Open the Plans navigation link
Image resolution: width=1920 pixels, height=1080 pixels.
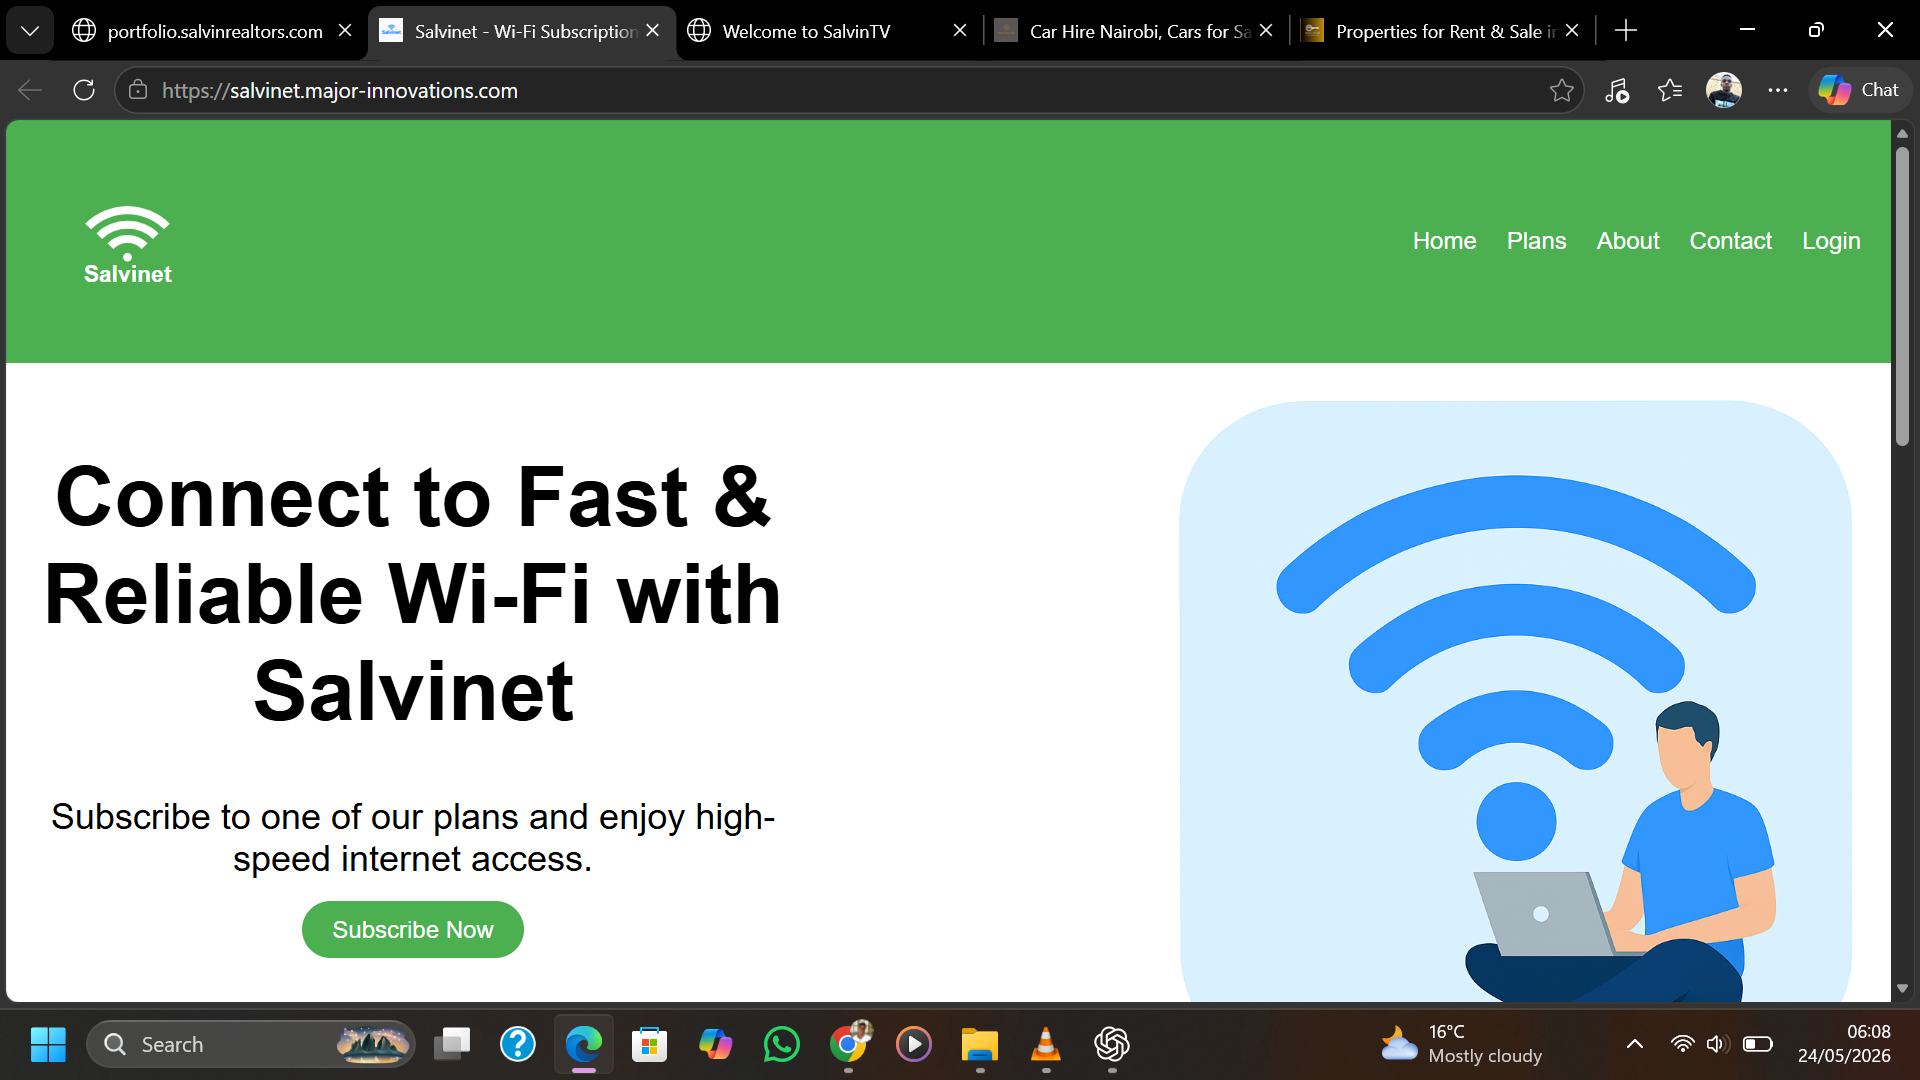point(1536,241)
